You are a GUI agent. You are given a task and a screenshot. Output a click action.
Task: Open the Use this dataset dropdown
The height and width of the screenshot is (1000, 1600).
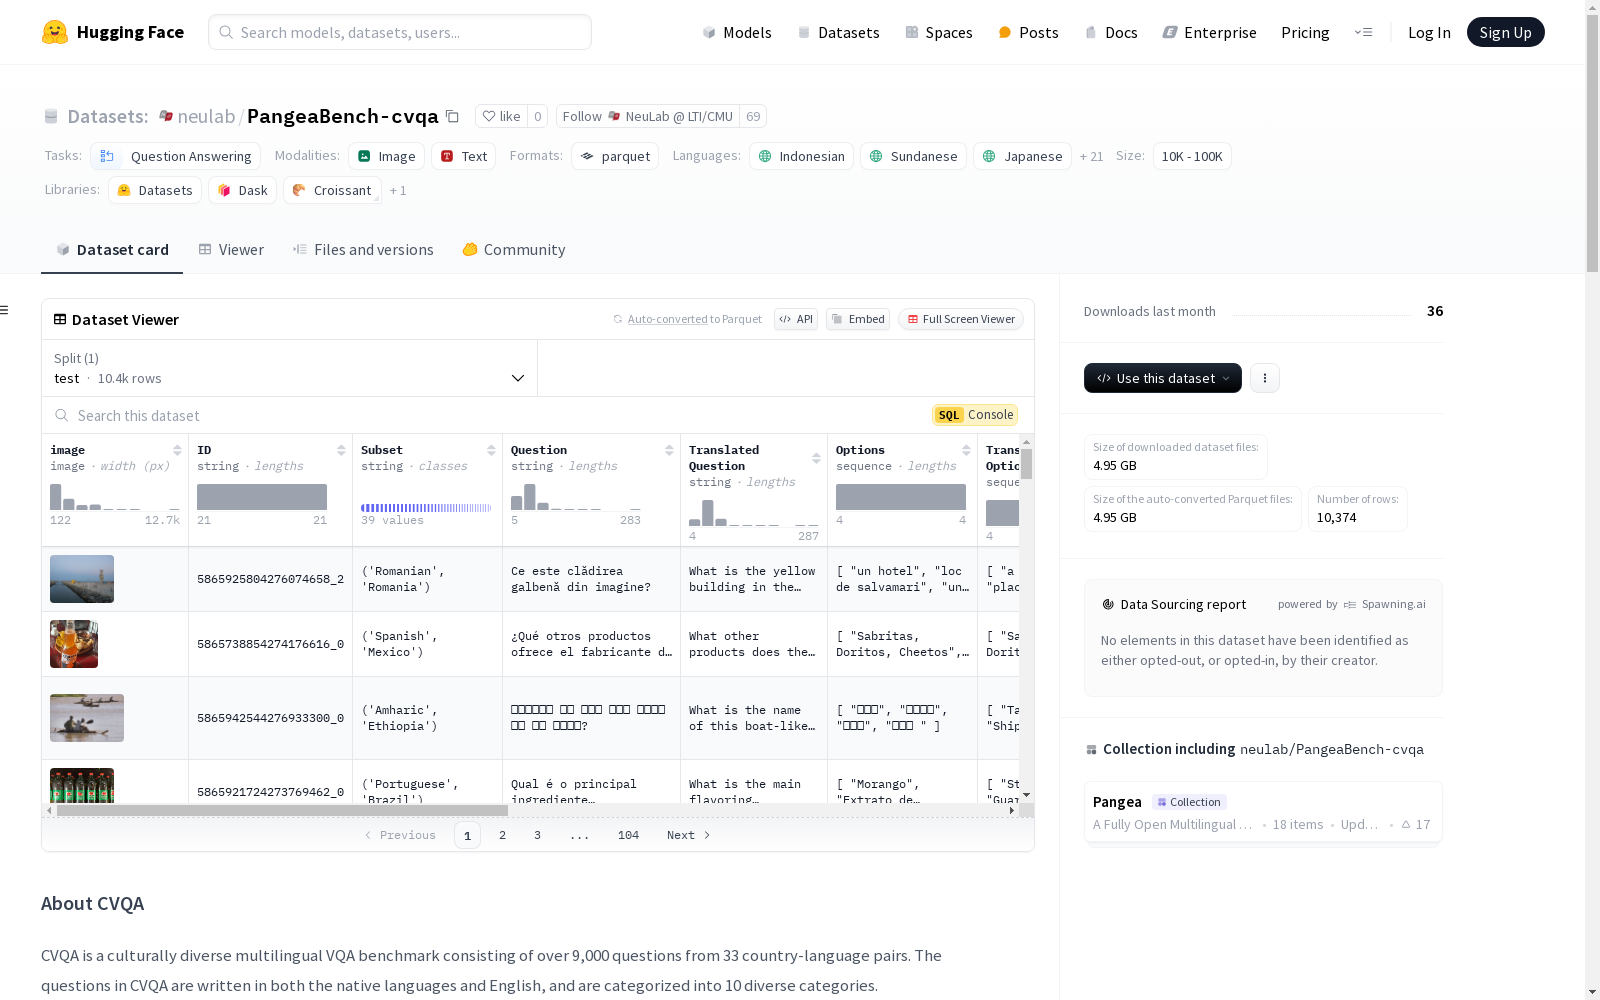coord(1162,378)
